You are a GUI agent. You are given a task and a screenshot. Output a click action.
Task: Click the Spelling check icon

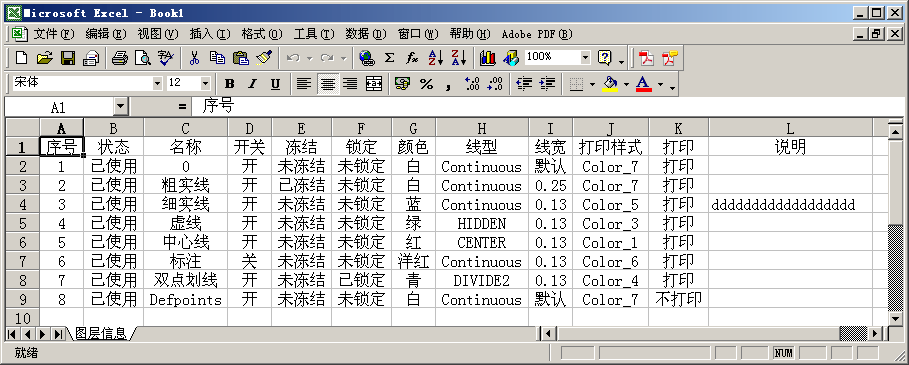[166, 57]
